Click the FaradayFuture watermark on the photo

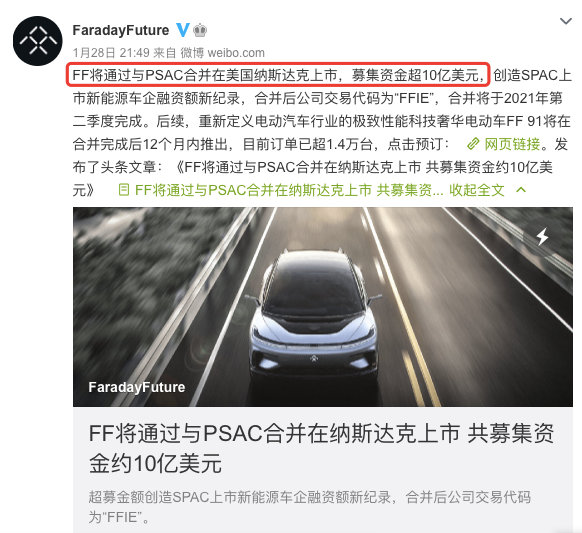tap(137, 387)
